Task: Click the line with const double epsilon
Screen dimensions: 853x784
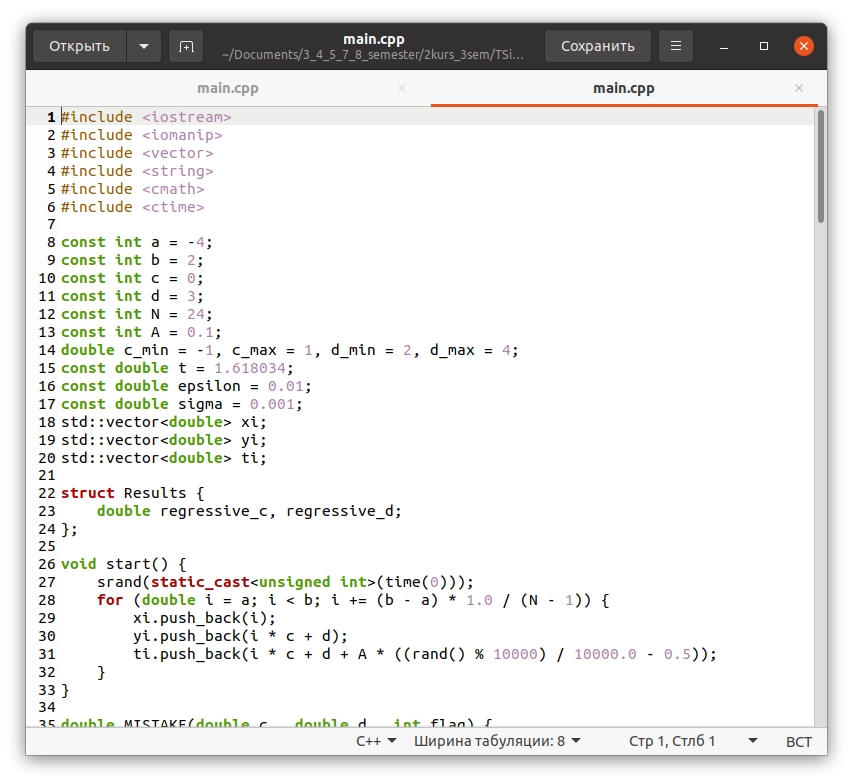Action: (x=185, y=386)
